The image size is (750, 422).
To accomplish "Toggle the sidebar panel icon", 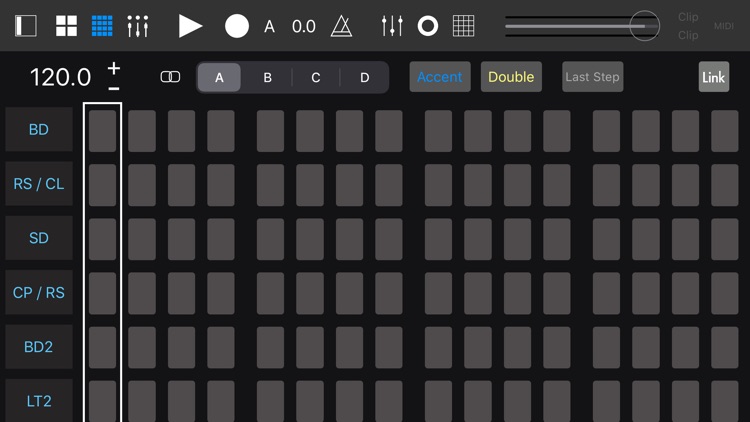I will click(x=26, y=26).
